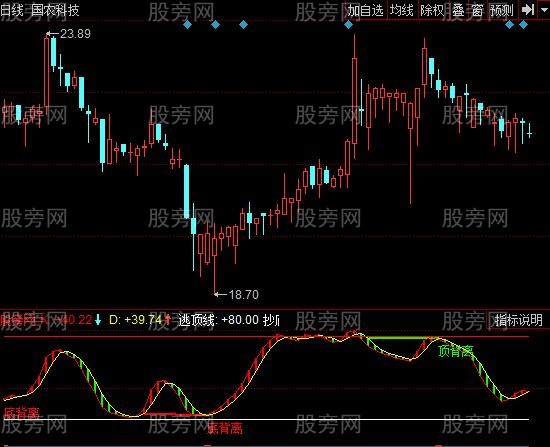The width and height of the screenshot is (550, 447).
Task: Click the 加自选 add-to-watchlist button
Action: [x=365, y=10]
